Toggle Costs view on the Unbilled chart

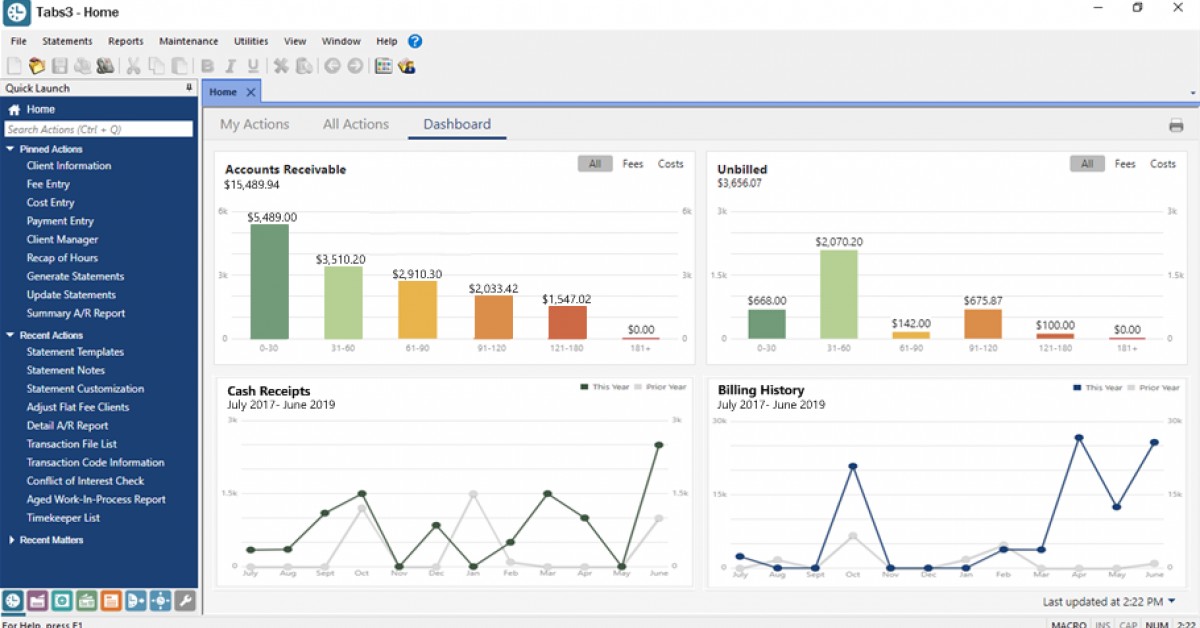[x=1163, y=163]
